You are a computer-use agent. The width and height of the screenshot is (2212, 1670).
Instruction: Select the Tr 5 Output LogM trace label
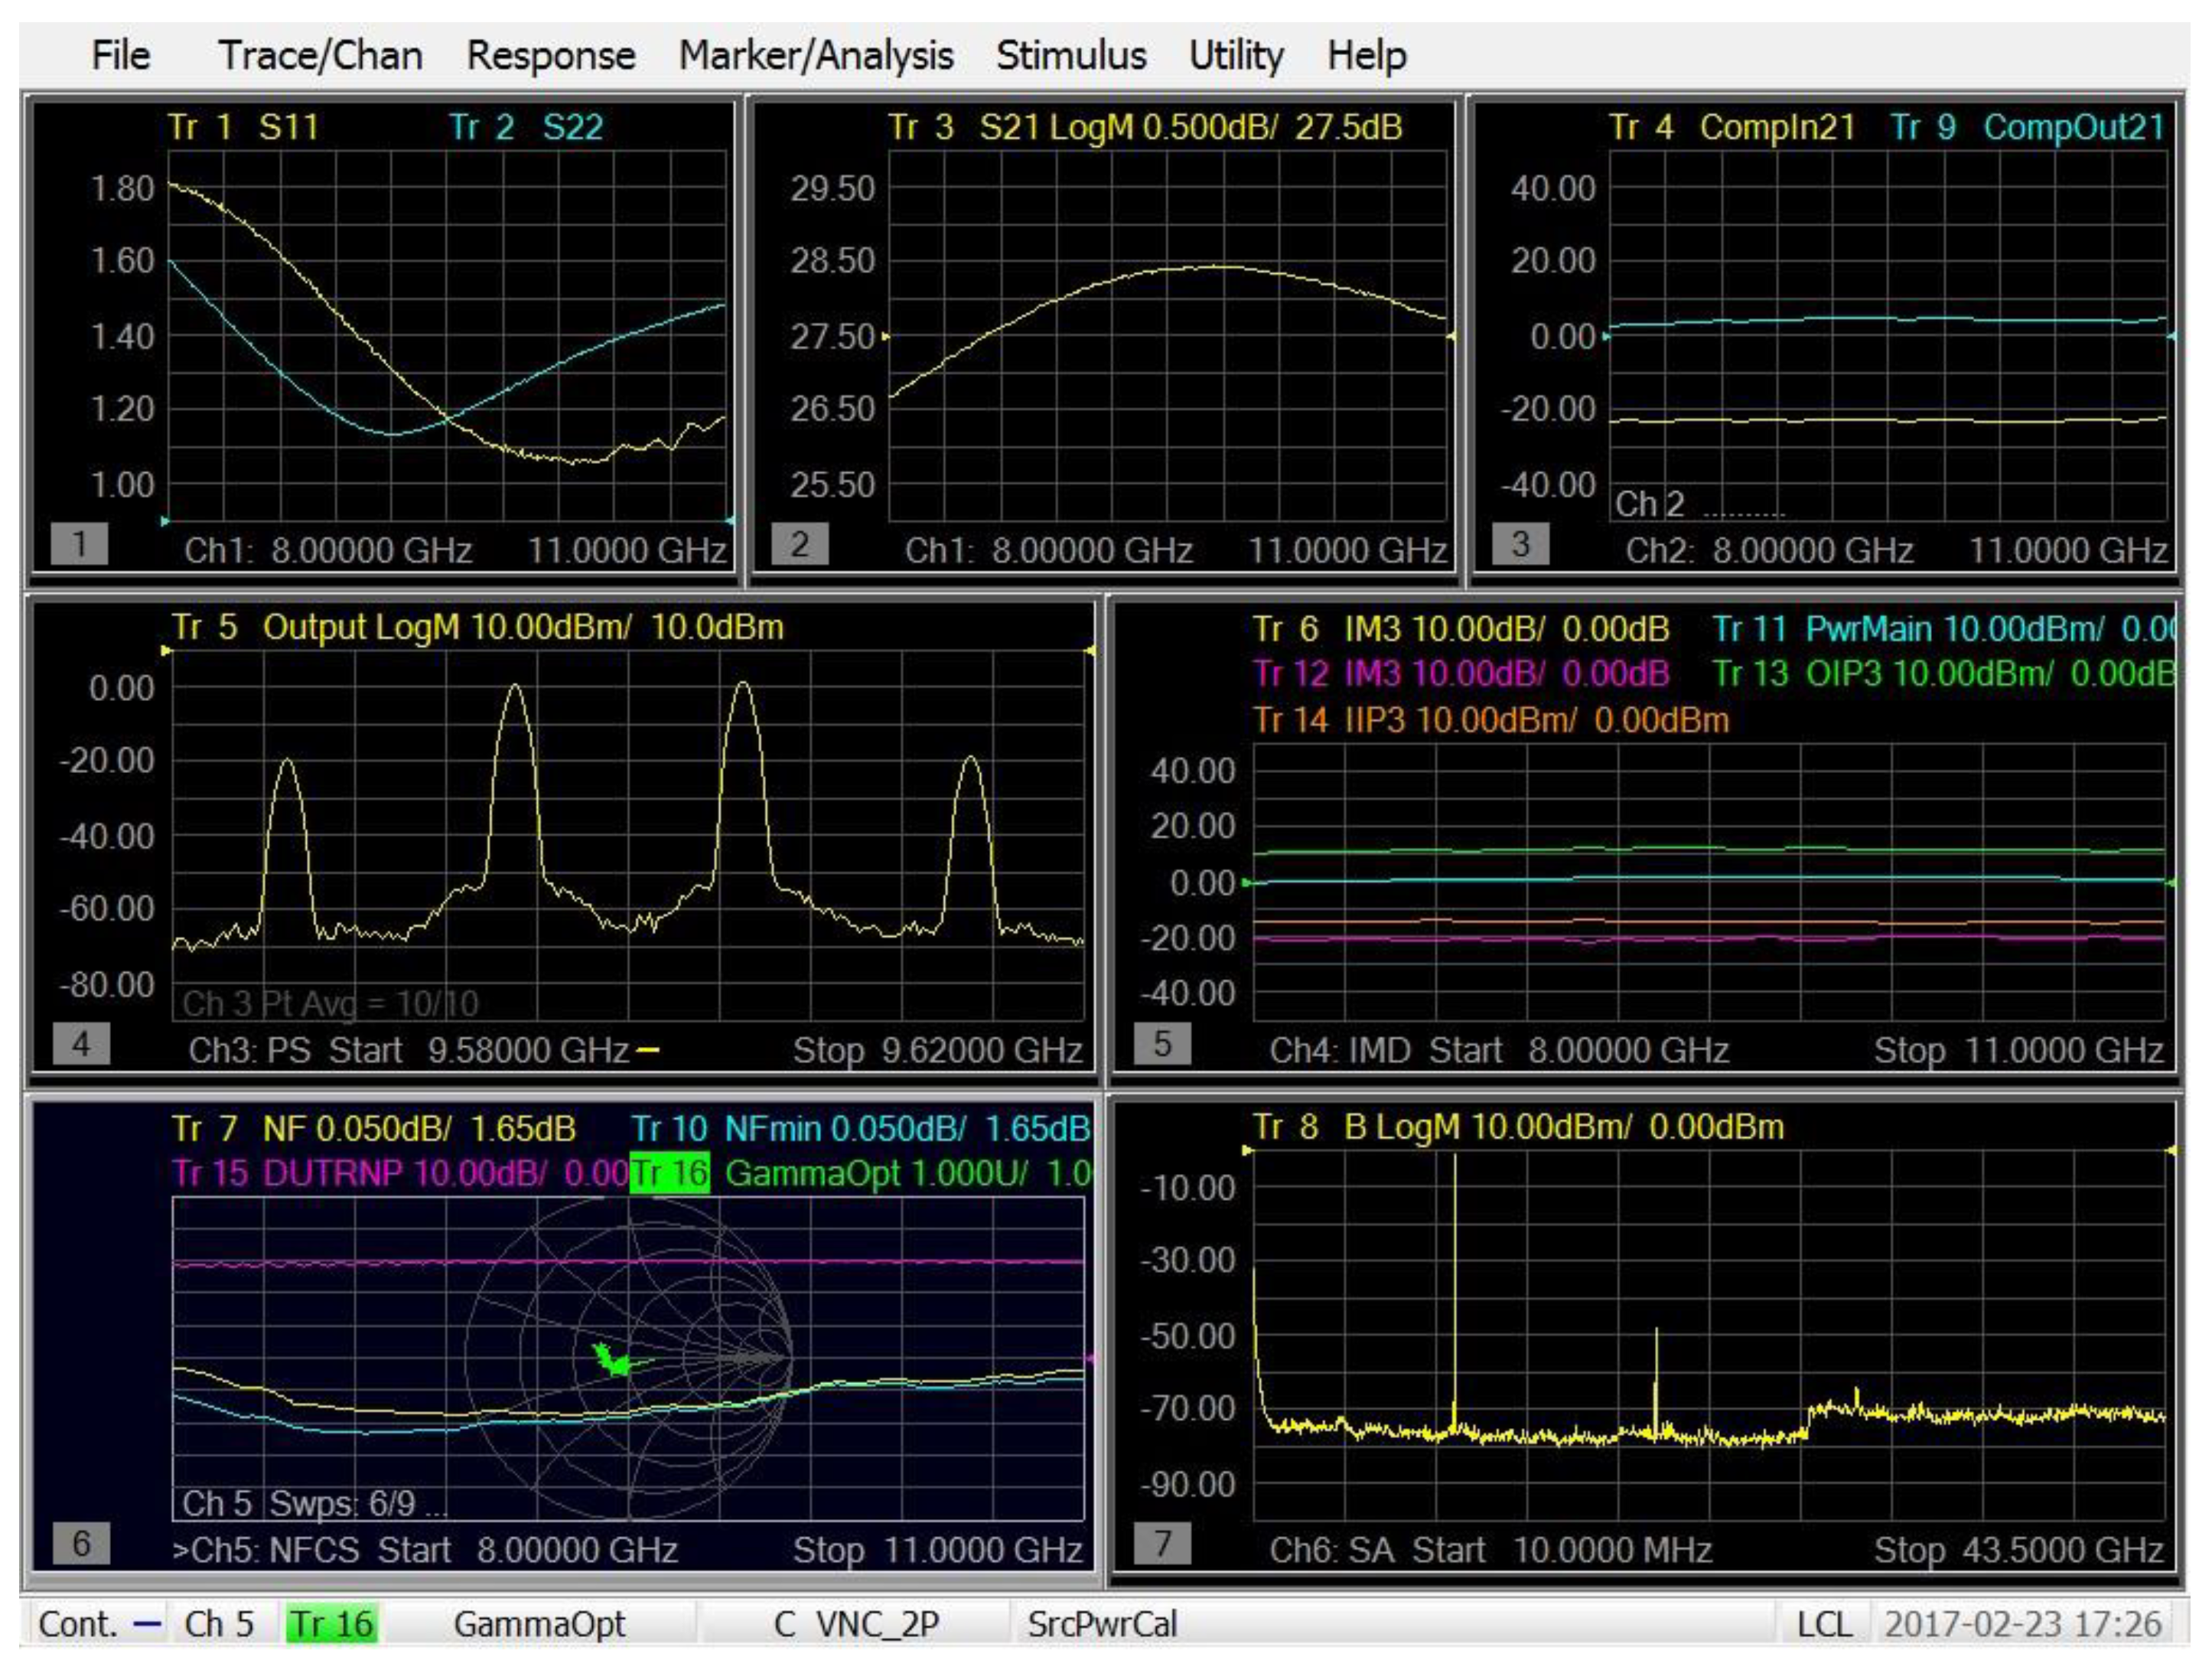(x=478, y=627)
